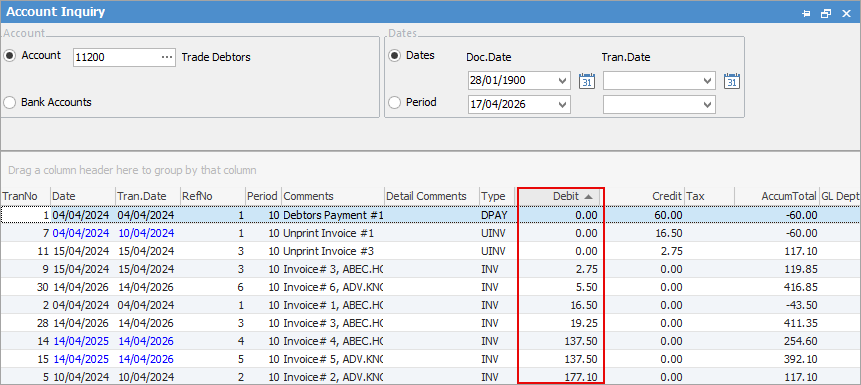Expand the empty Tran.Date to dropdown
This screenshot has height=385, width=861.
(x=708, y=104)
